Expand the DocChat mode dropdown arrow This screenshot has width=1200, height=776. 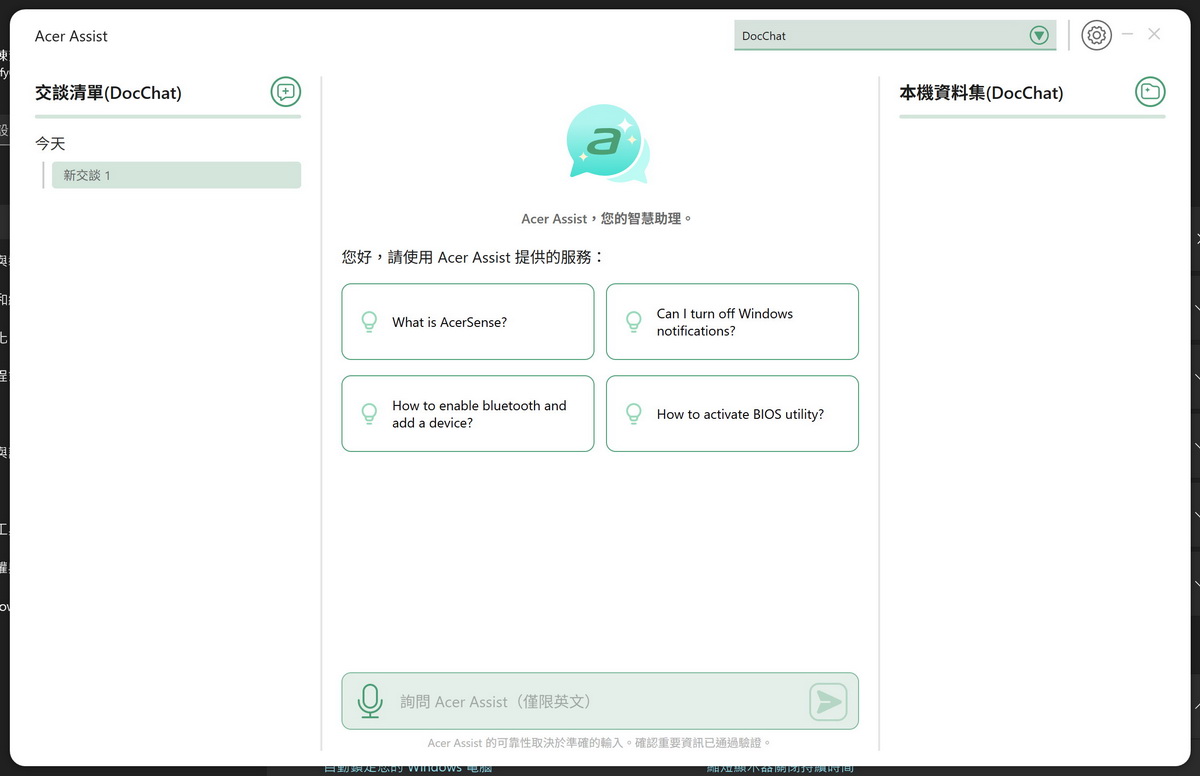1039,36
